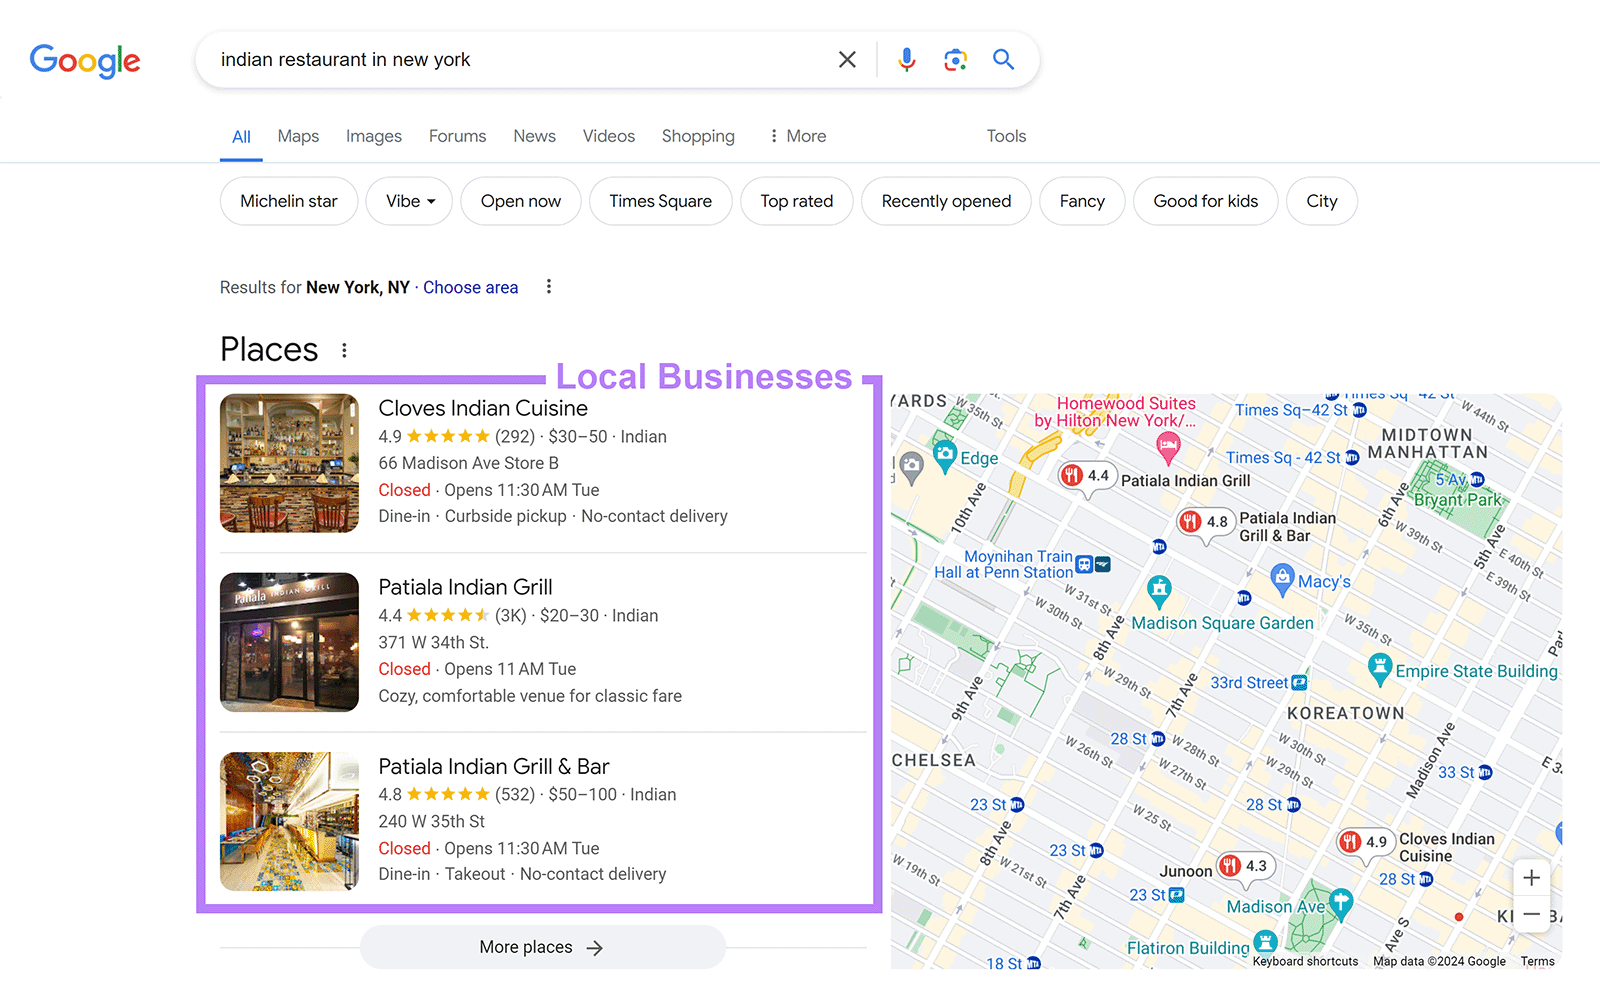Apply the Top rated filter chip

[797, 201]
